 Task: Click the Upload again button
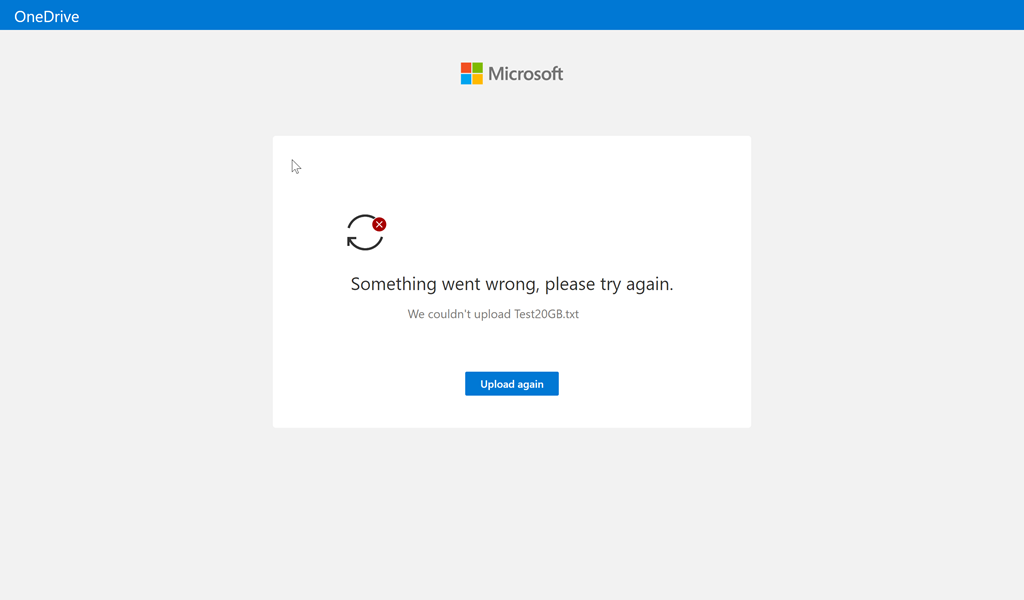pyautogui.click(x=511, y=384)
